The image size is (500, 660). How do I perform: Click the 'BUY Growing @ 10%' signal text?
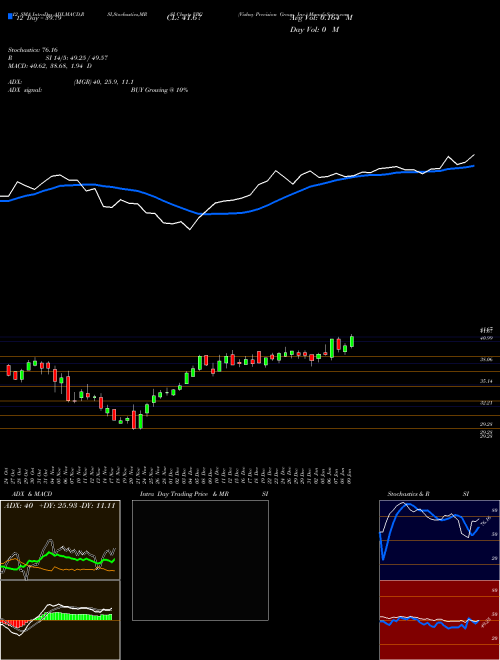(159, 90)
